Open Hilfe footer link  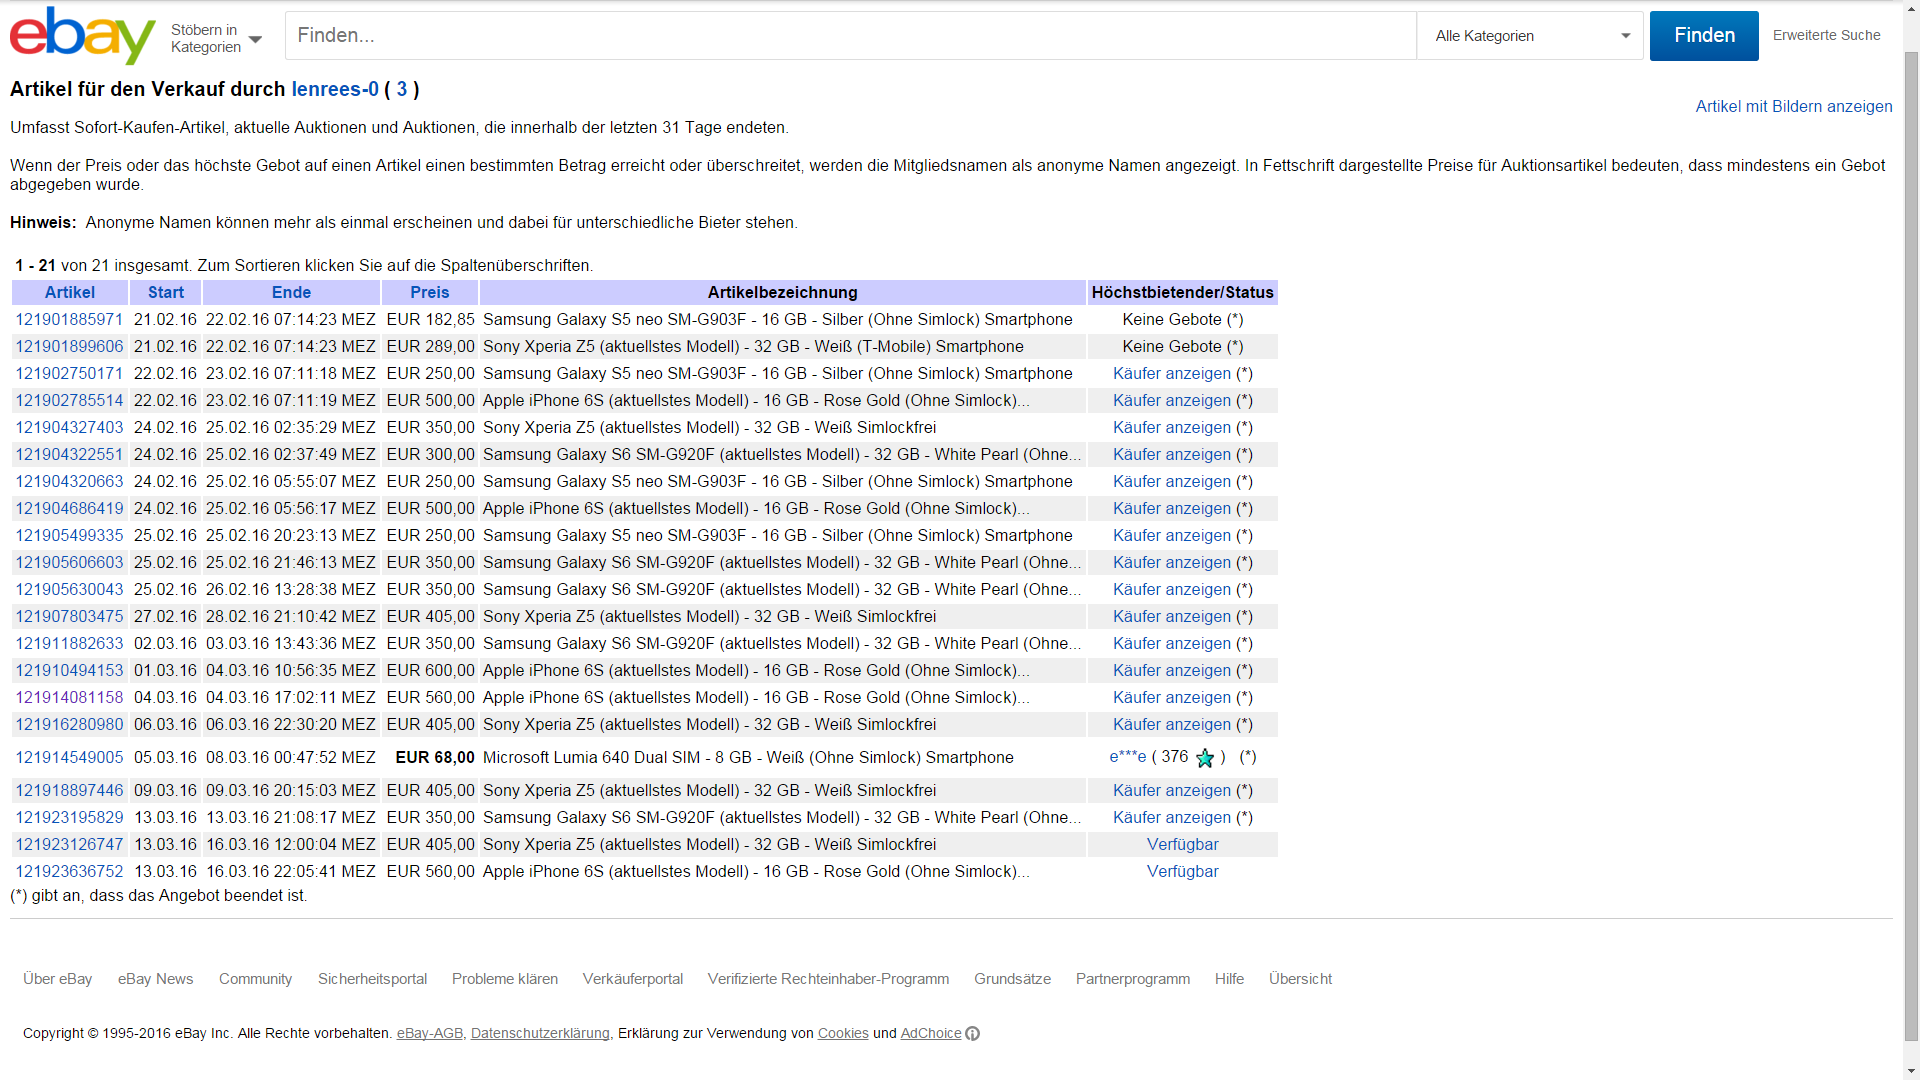1230,979
